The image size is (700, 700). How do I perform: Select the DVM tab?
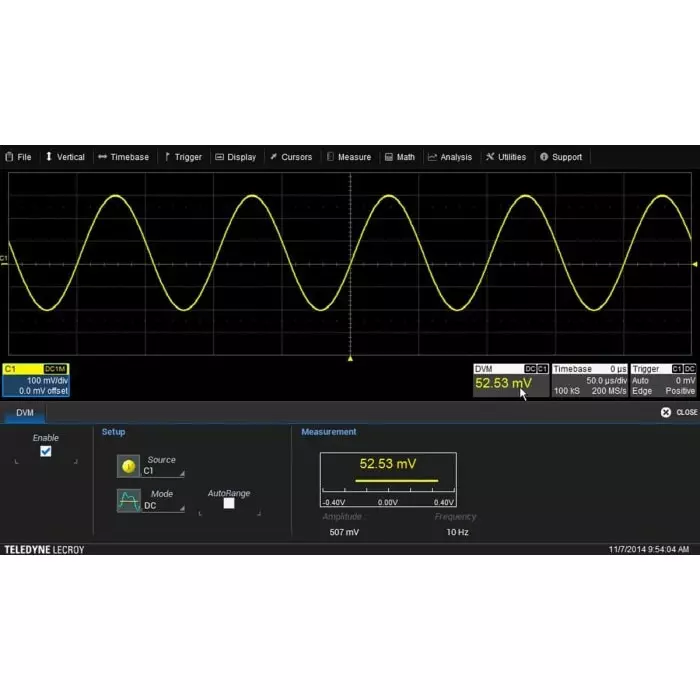25,413
